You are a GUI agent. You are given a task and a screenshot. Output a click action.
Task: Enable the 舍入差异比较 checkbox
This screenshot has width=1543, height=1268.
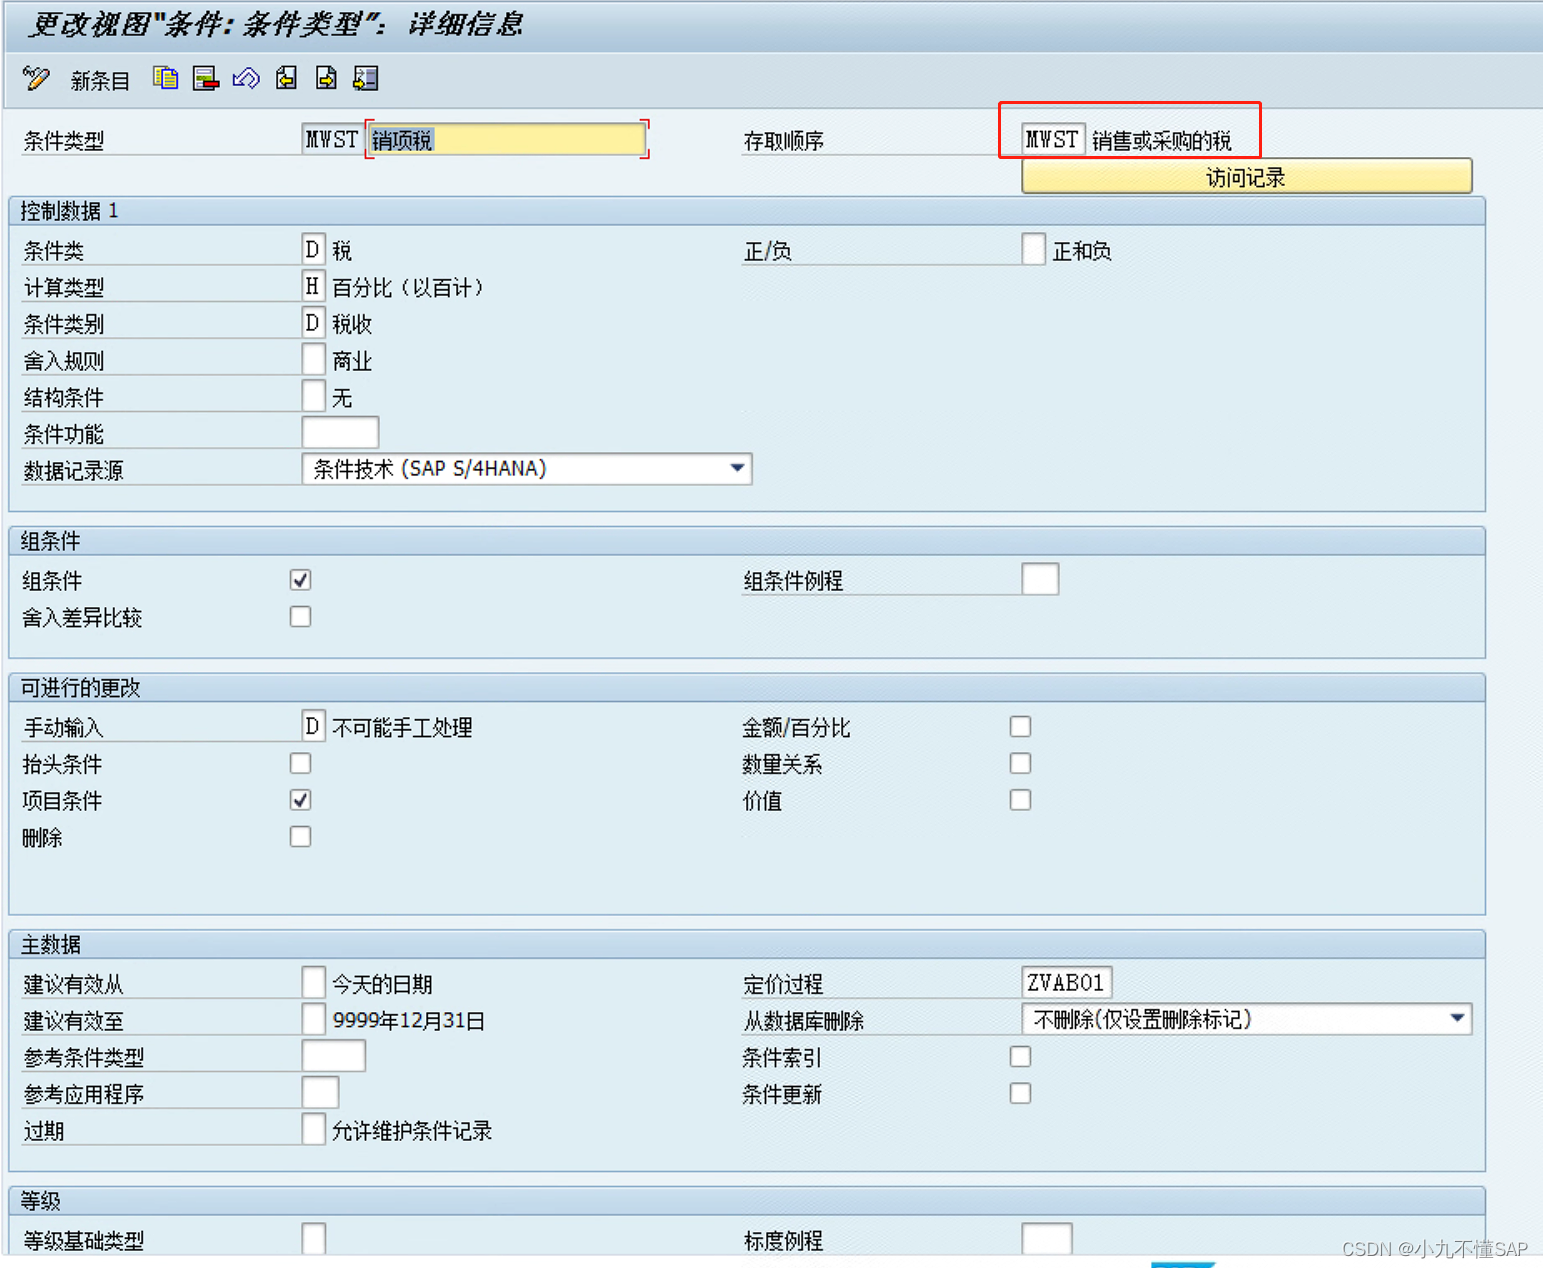tap(300, 617)
